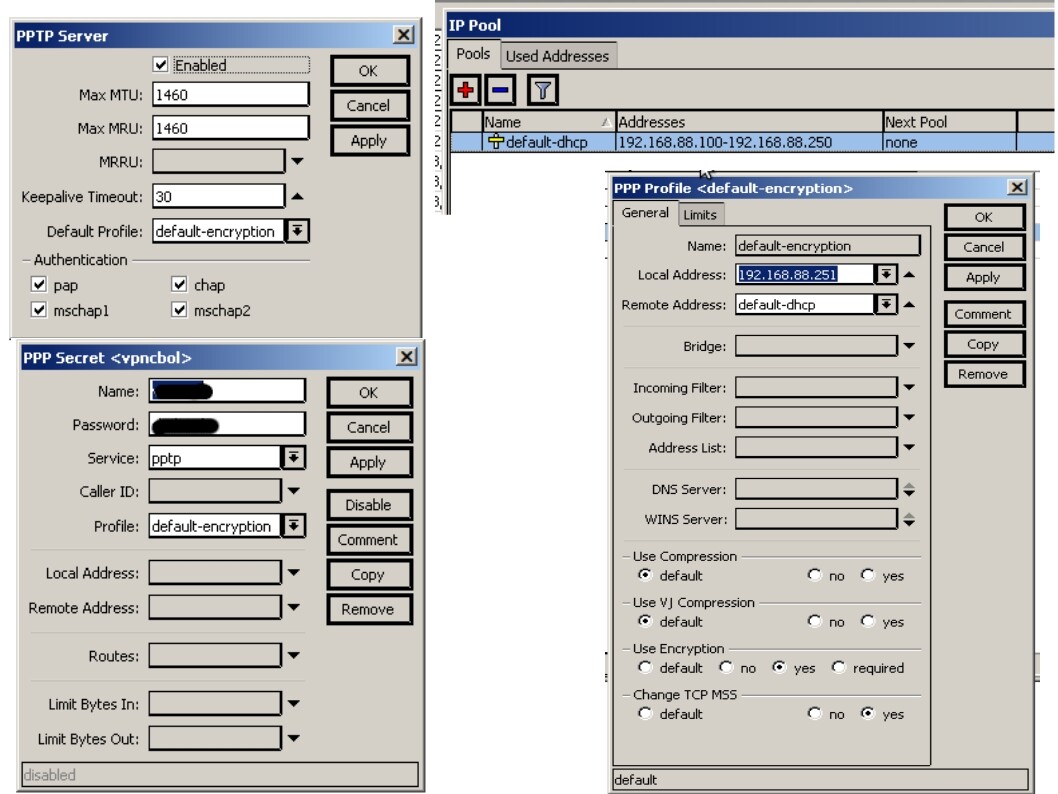Uncheck pap authentication
The image size is (1058, 794).
coord(37,287)
